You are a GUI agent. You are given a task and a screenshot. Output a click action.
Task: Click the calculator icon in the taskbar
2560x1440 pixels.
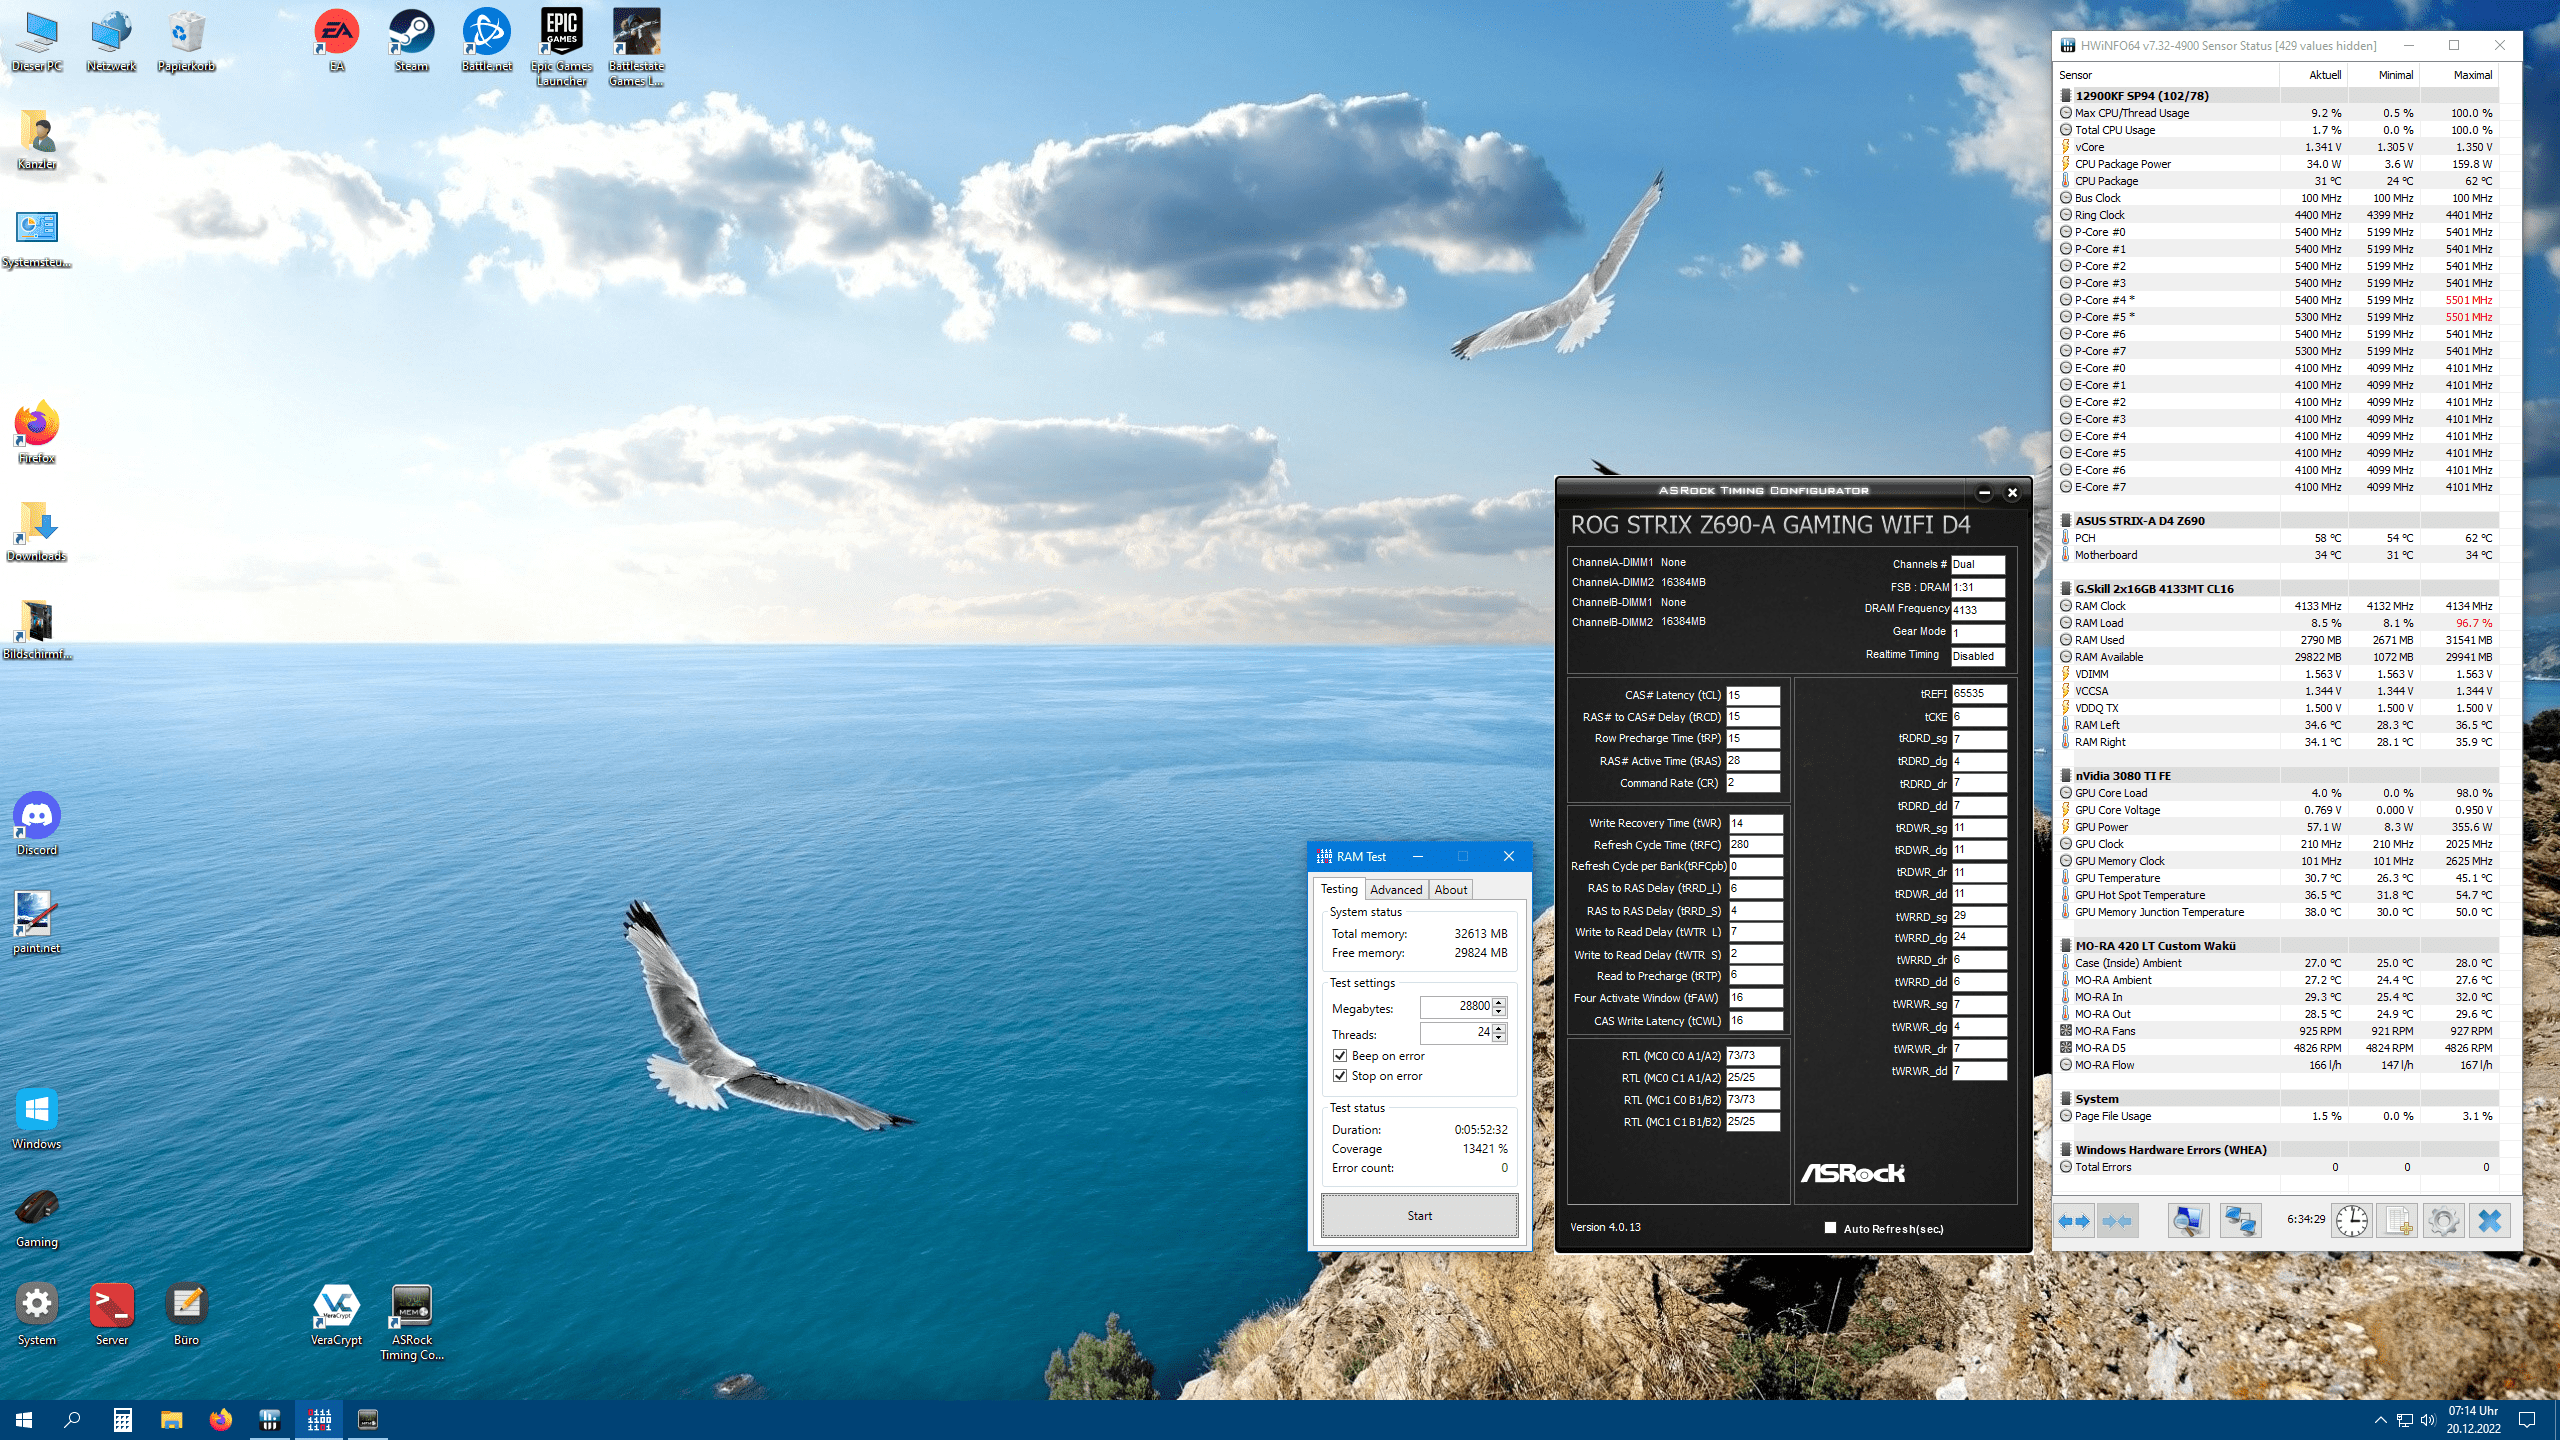point(122,1420)
